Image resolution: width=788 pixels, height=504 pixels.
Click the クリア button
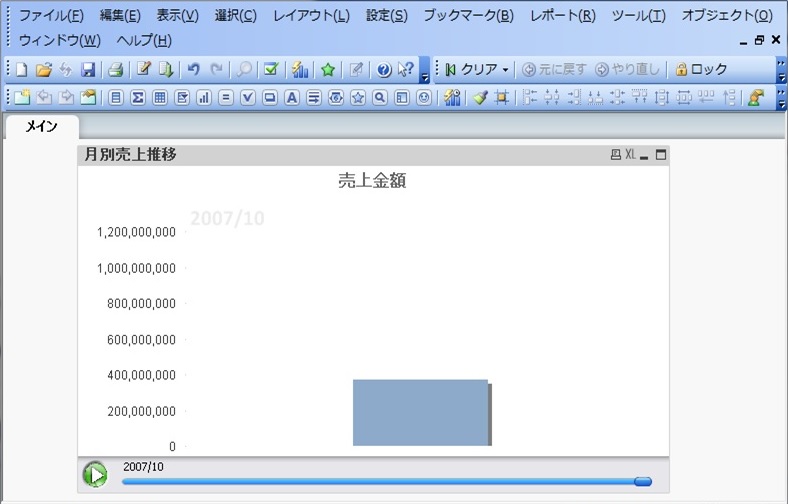(472, 69)
